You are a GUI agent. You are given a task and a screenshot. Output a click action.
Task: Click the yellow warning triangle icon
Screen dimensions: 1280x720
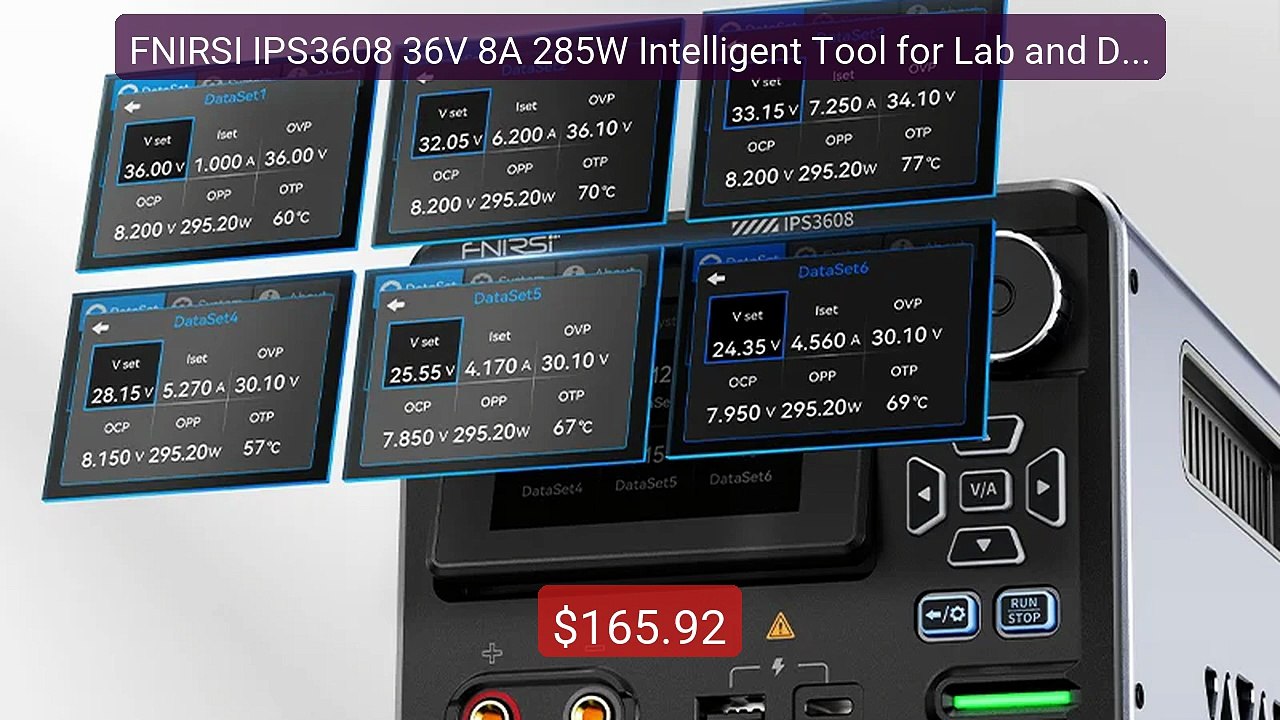[x=780, y=626]
